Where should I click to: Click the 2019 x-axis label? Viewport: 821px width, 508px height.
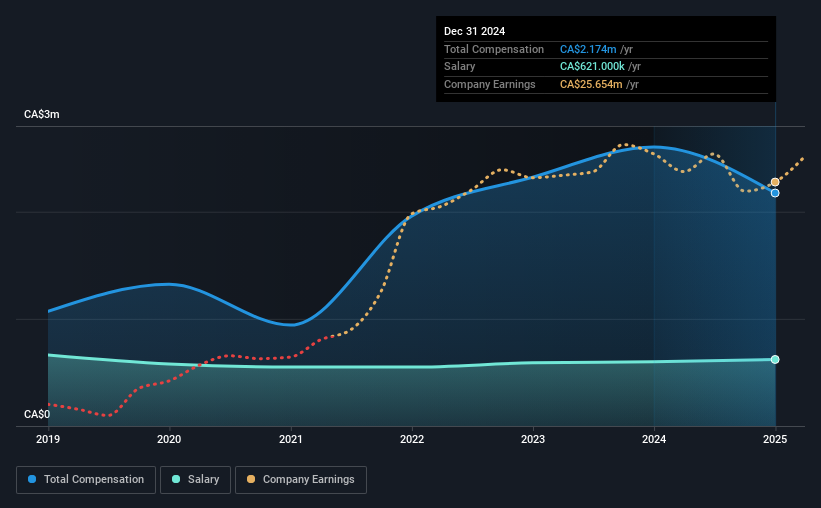pyautogui.click(x=48, y=439)
